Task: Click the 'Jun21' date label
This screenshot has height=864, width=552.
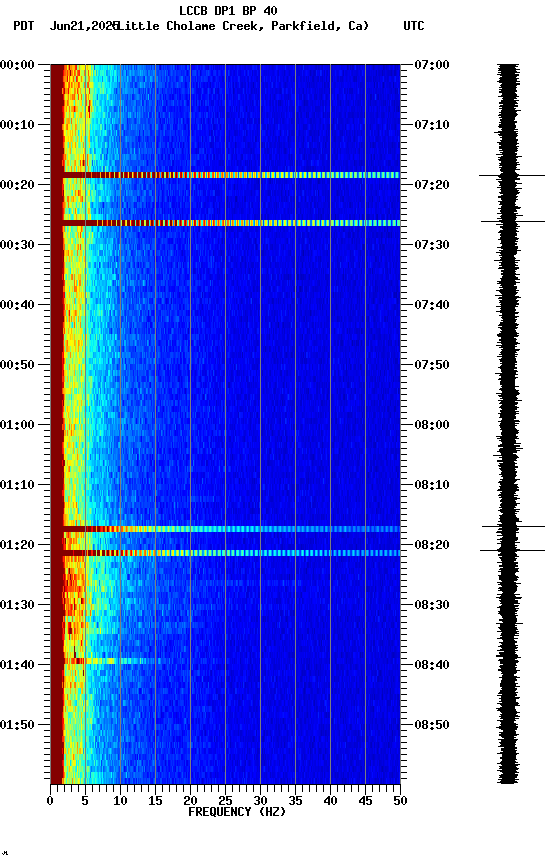Action: [x=66, y=26]
